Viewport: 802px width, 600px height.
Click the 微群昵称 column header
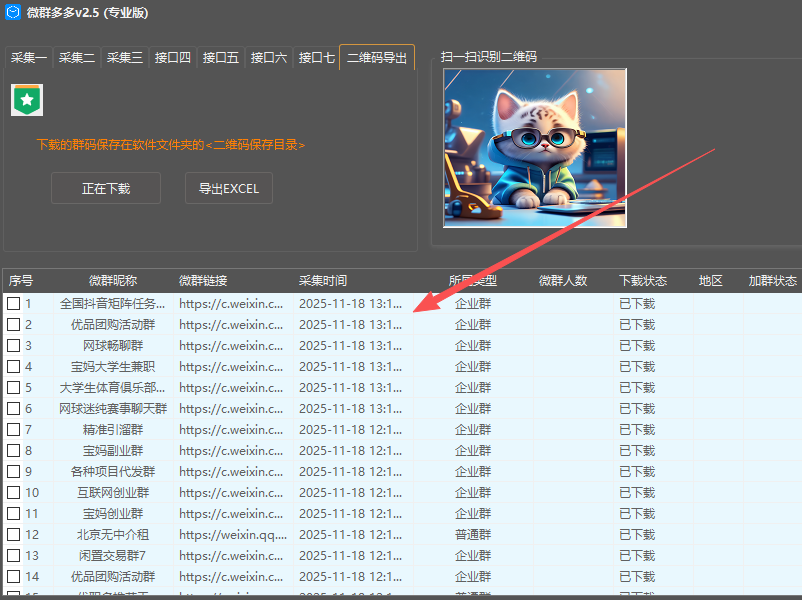[113, 281]
